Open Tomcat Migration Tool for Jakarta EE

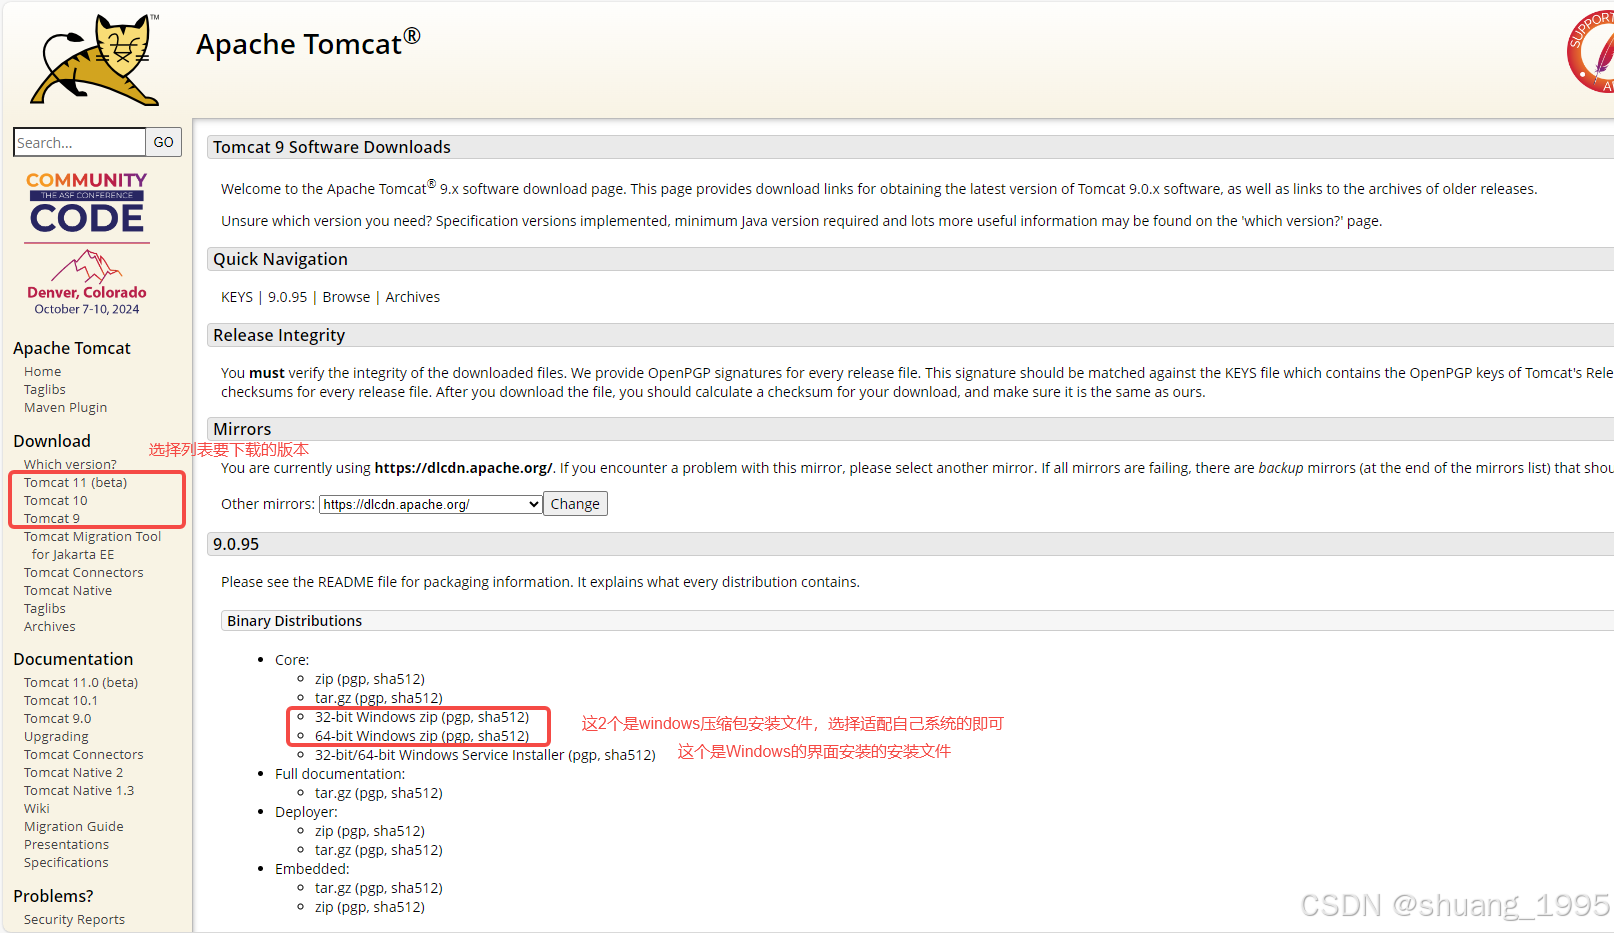click(x=92, y=545)
